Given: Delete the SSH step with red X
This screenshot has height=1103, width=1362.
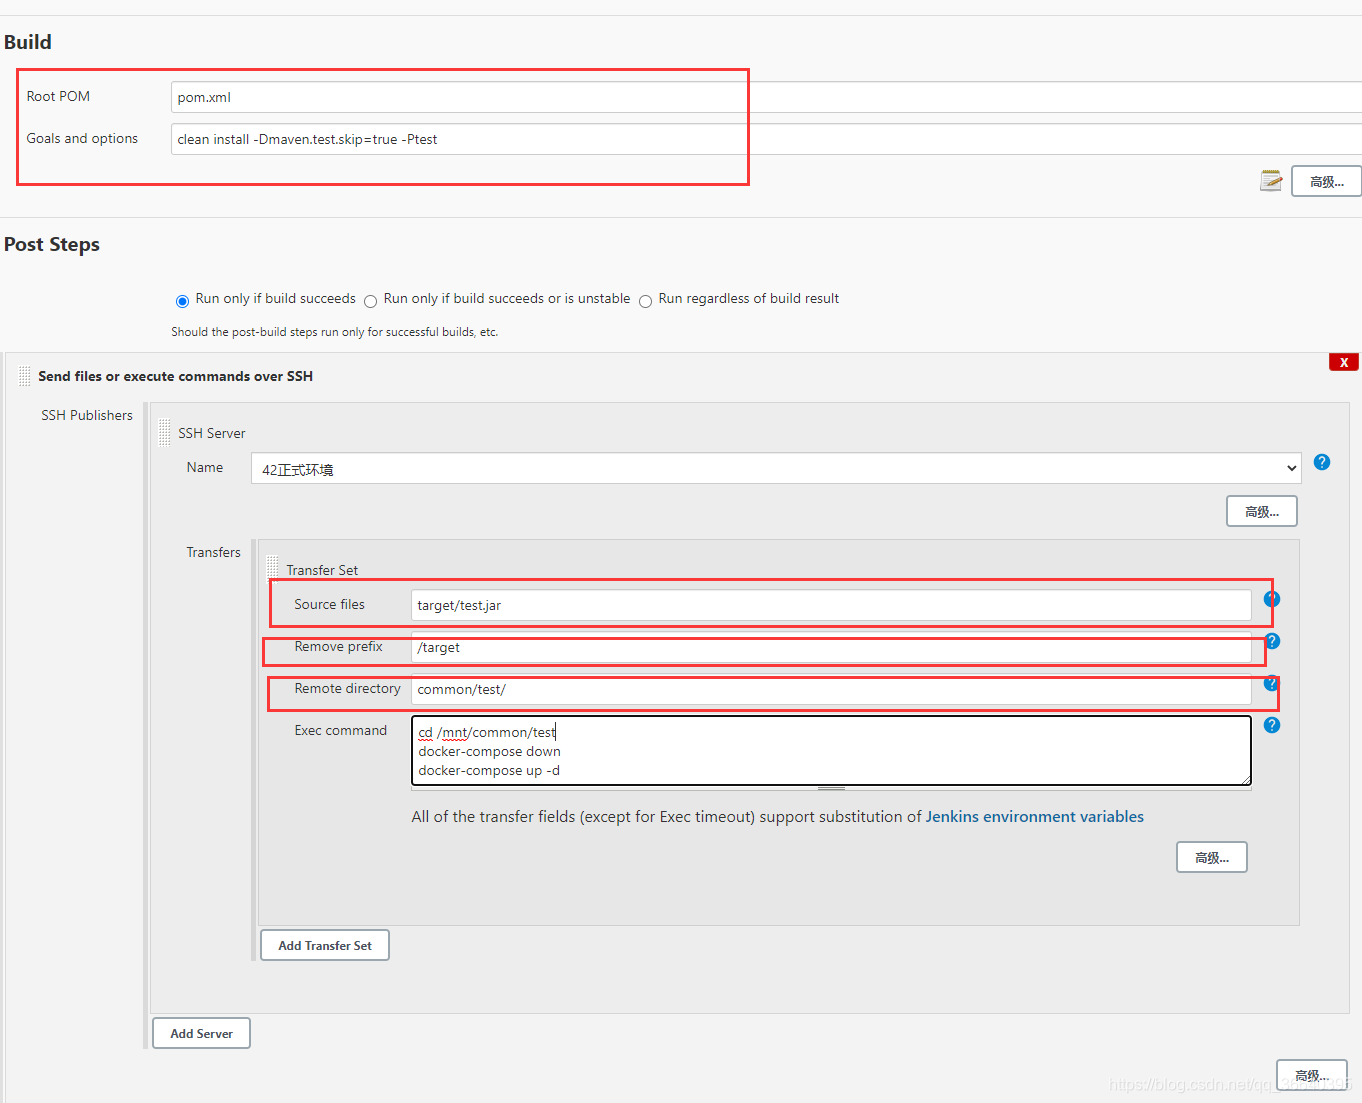Looking at the screenshot, I should (x=1344, y=362).
